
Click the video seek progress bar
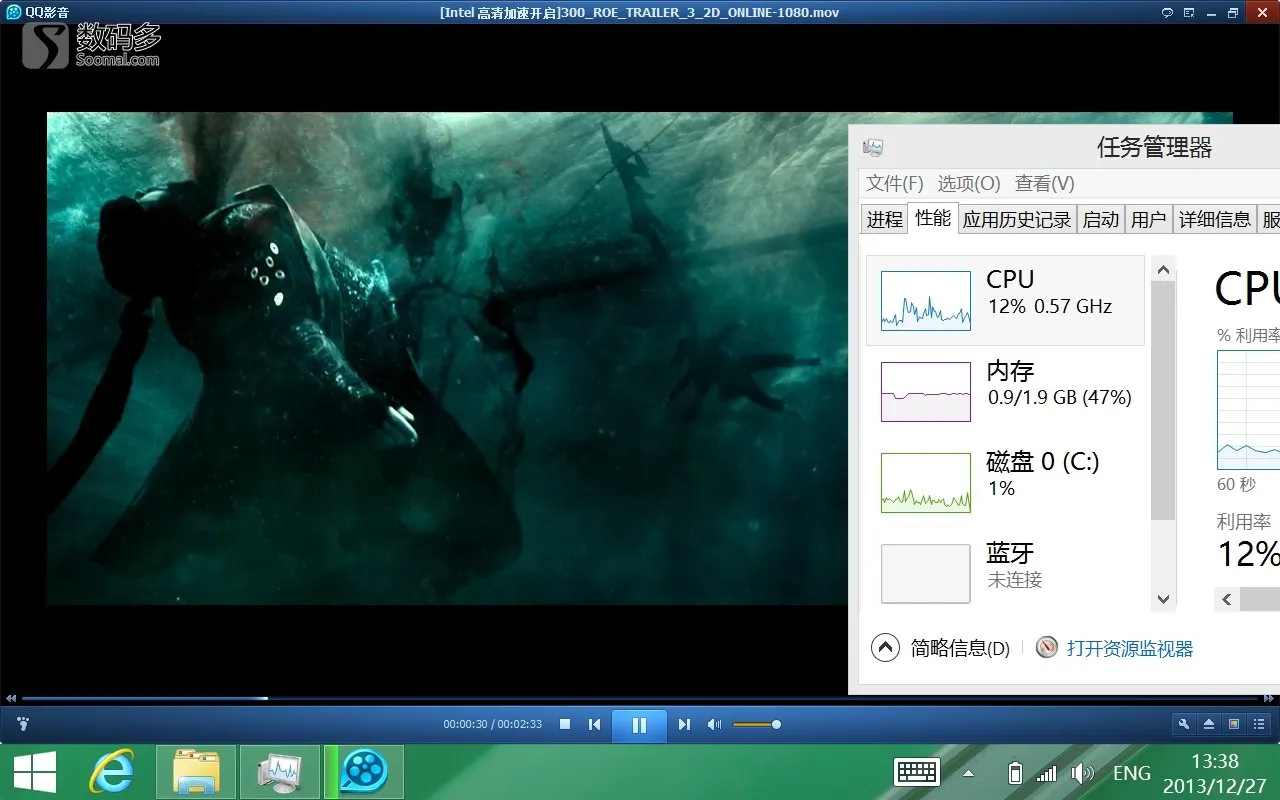(x=640, y=698)
